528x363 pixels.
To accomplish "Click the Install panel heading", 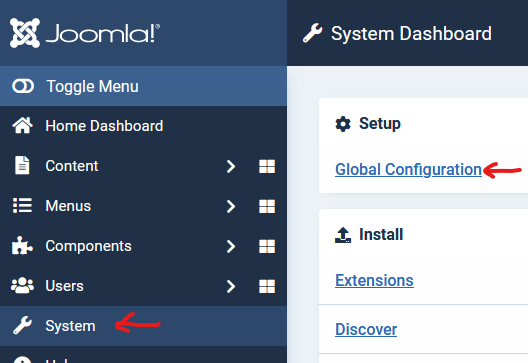I will [381, 234].
